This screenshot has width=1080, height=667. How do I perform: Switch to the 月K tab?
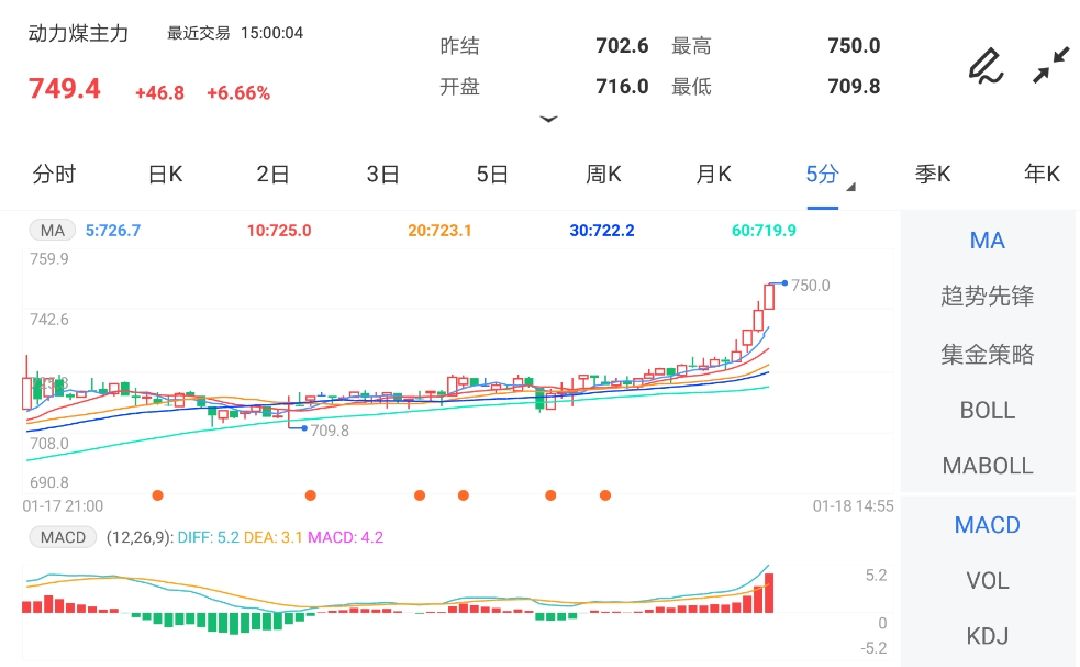click(x=714, y=174)
